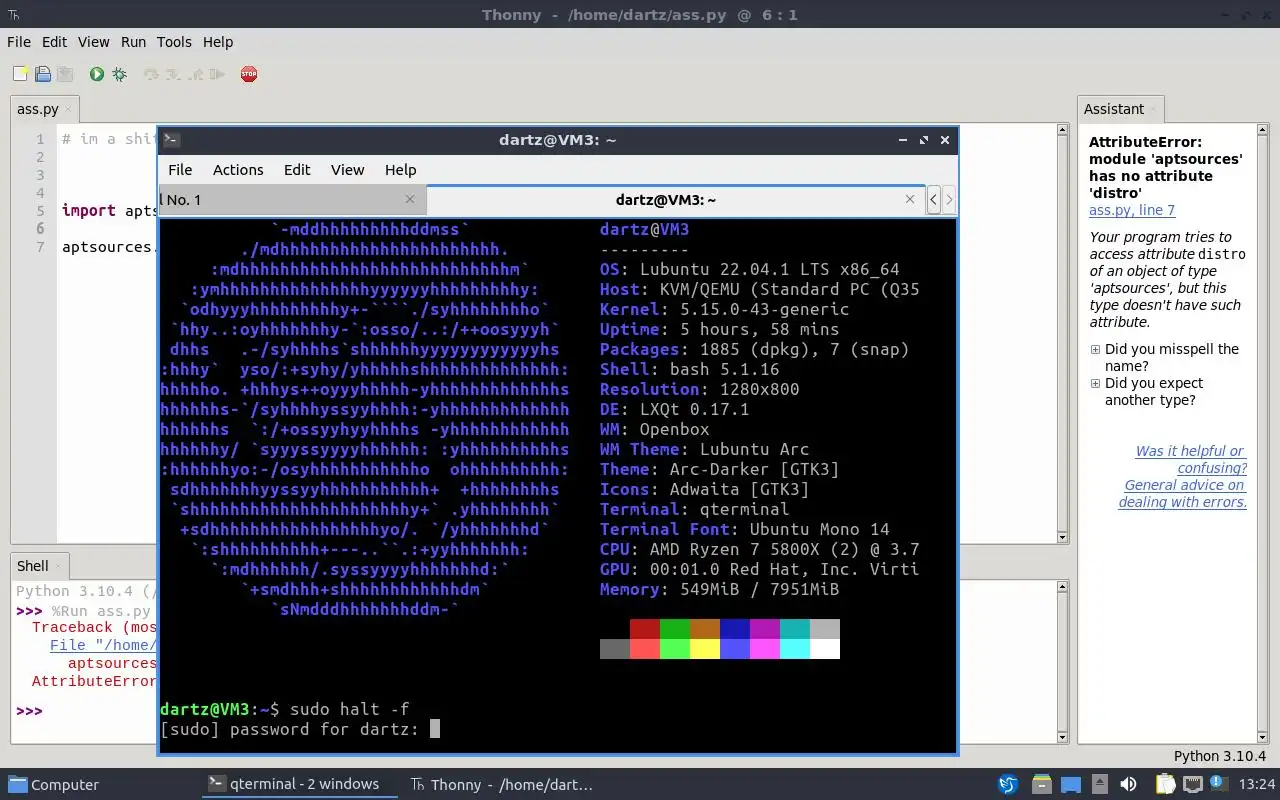Click the clock showing 13:24
The image size is (1280, 800).
(1257, 784)
